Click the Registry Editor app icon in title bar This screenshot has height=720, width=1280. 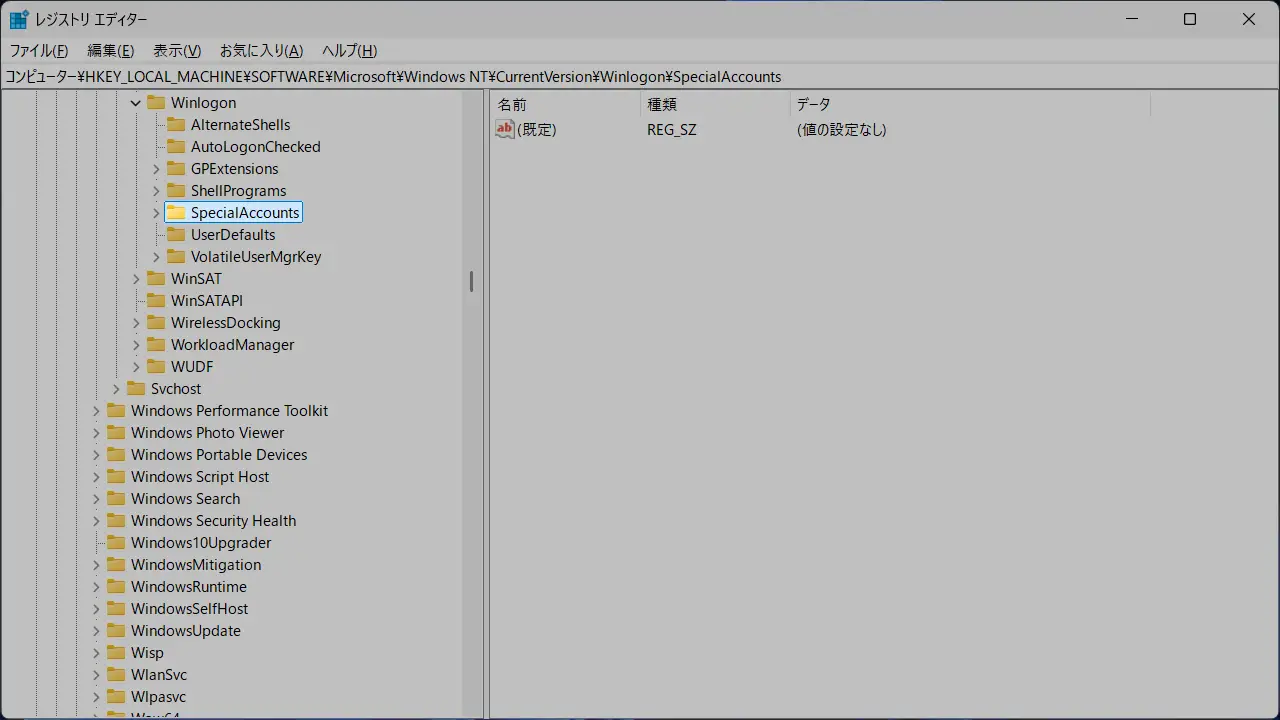18,20
